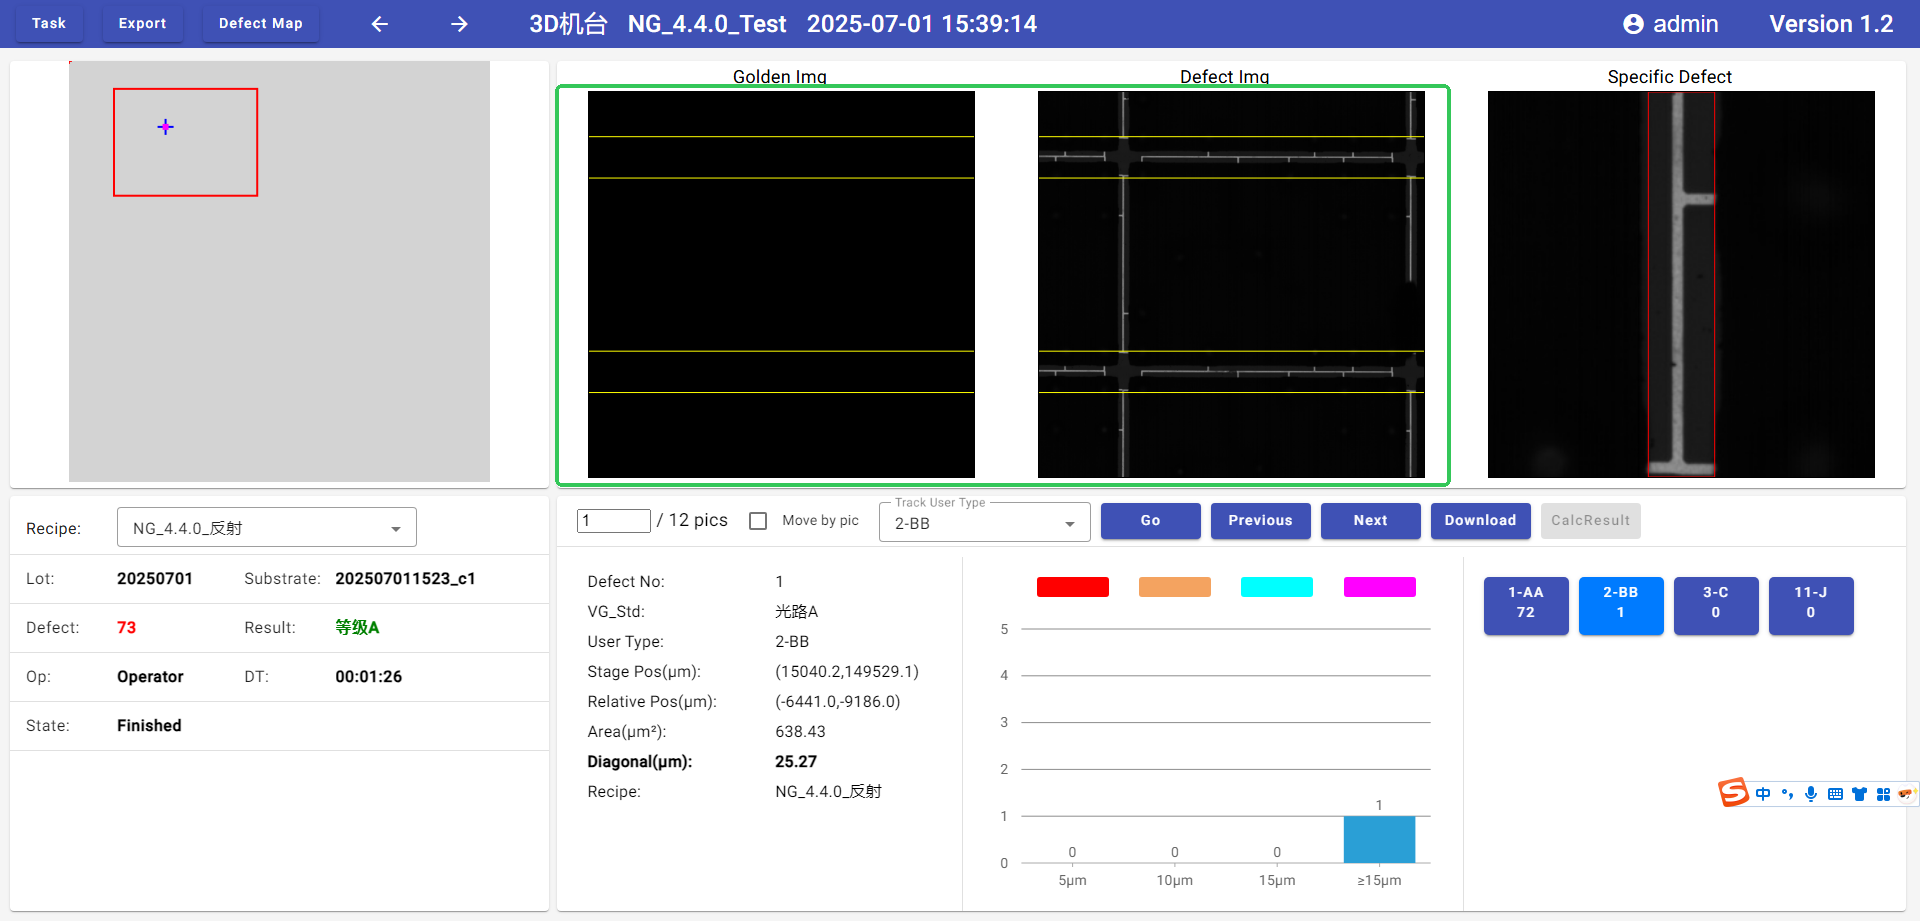Select the 3-C category button

[x=1716, y=606]
